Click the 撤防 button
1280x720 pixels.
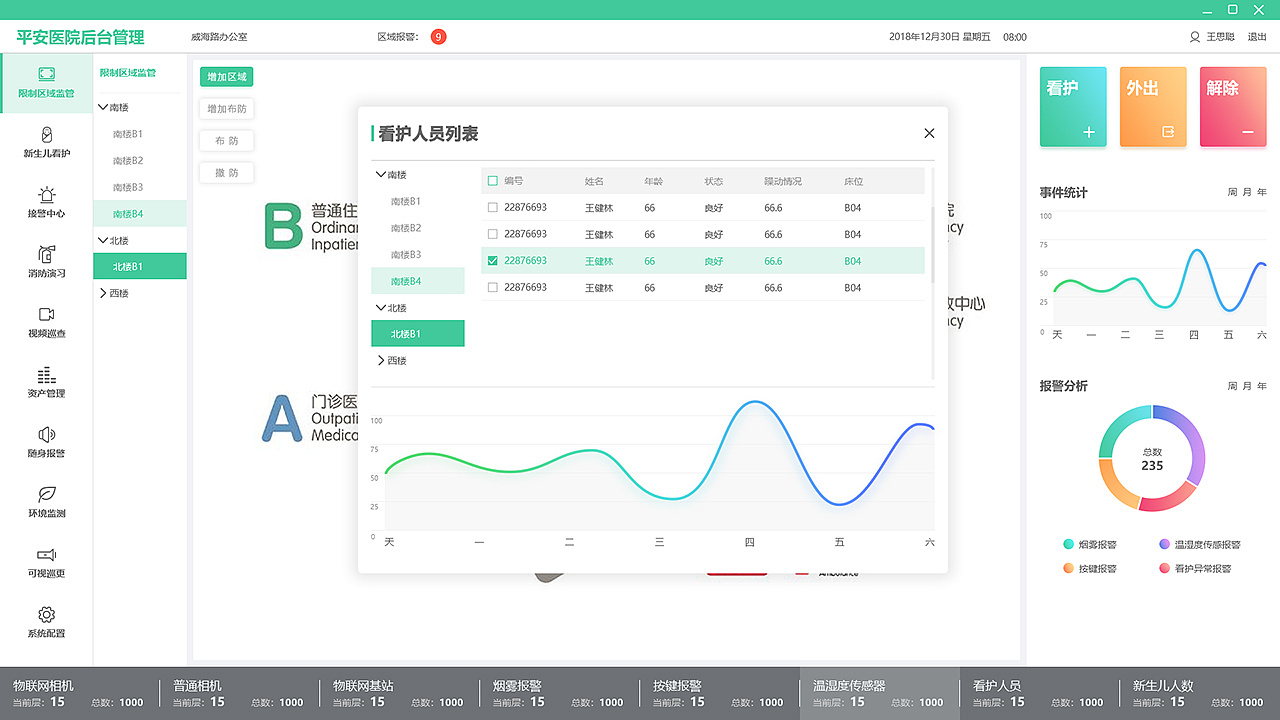[227, 172]
